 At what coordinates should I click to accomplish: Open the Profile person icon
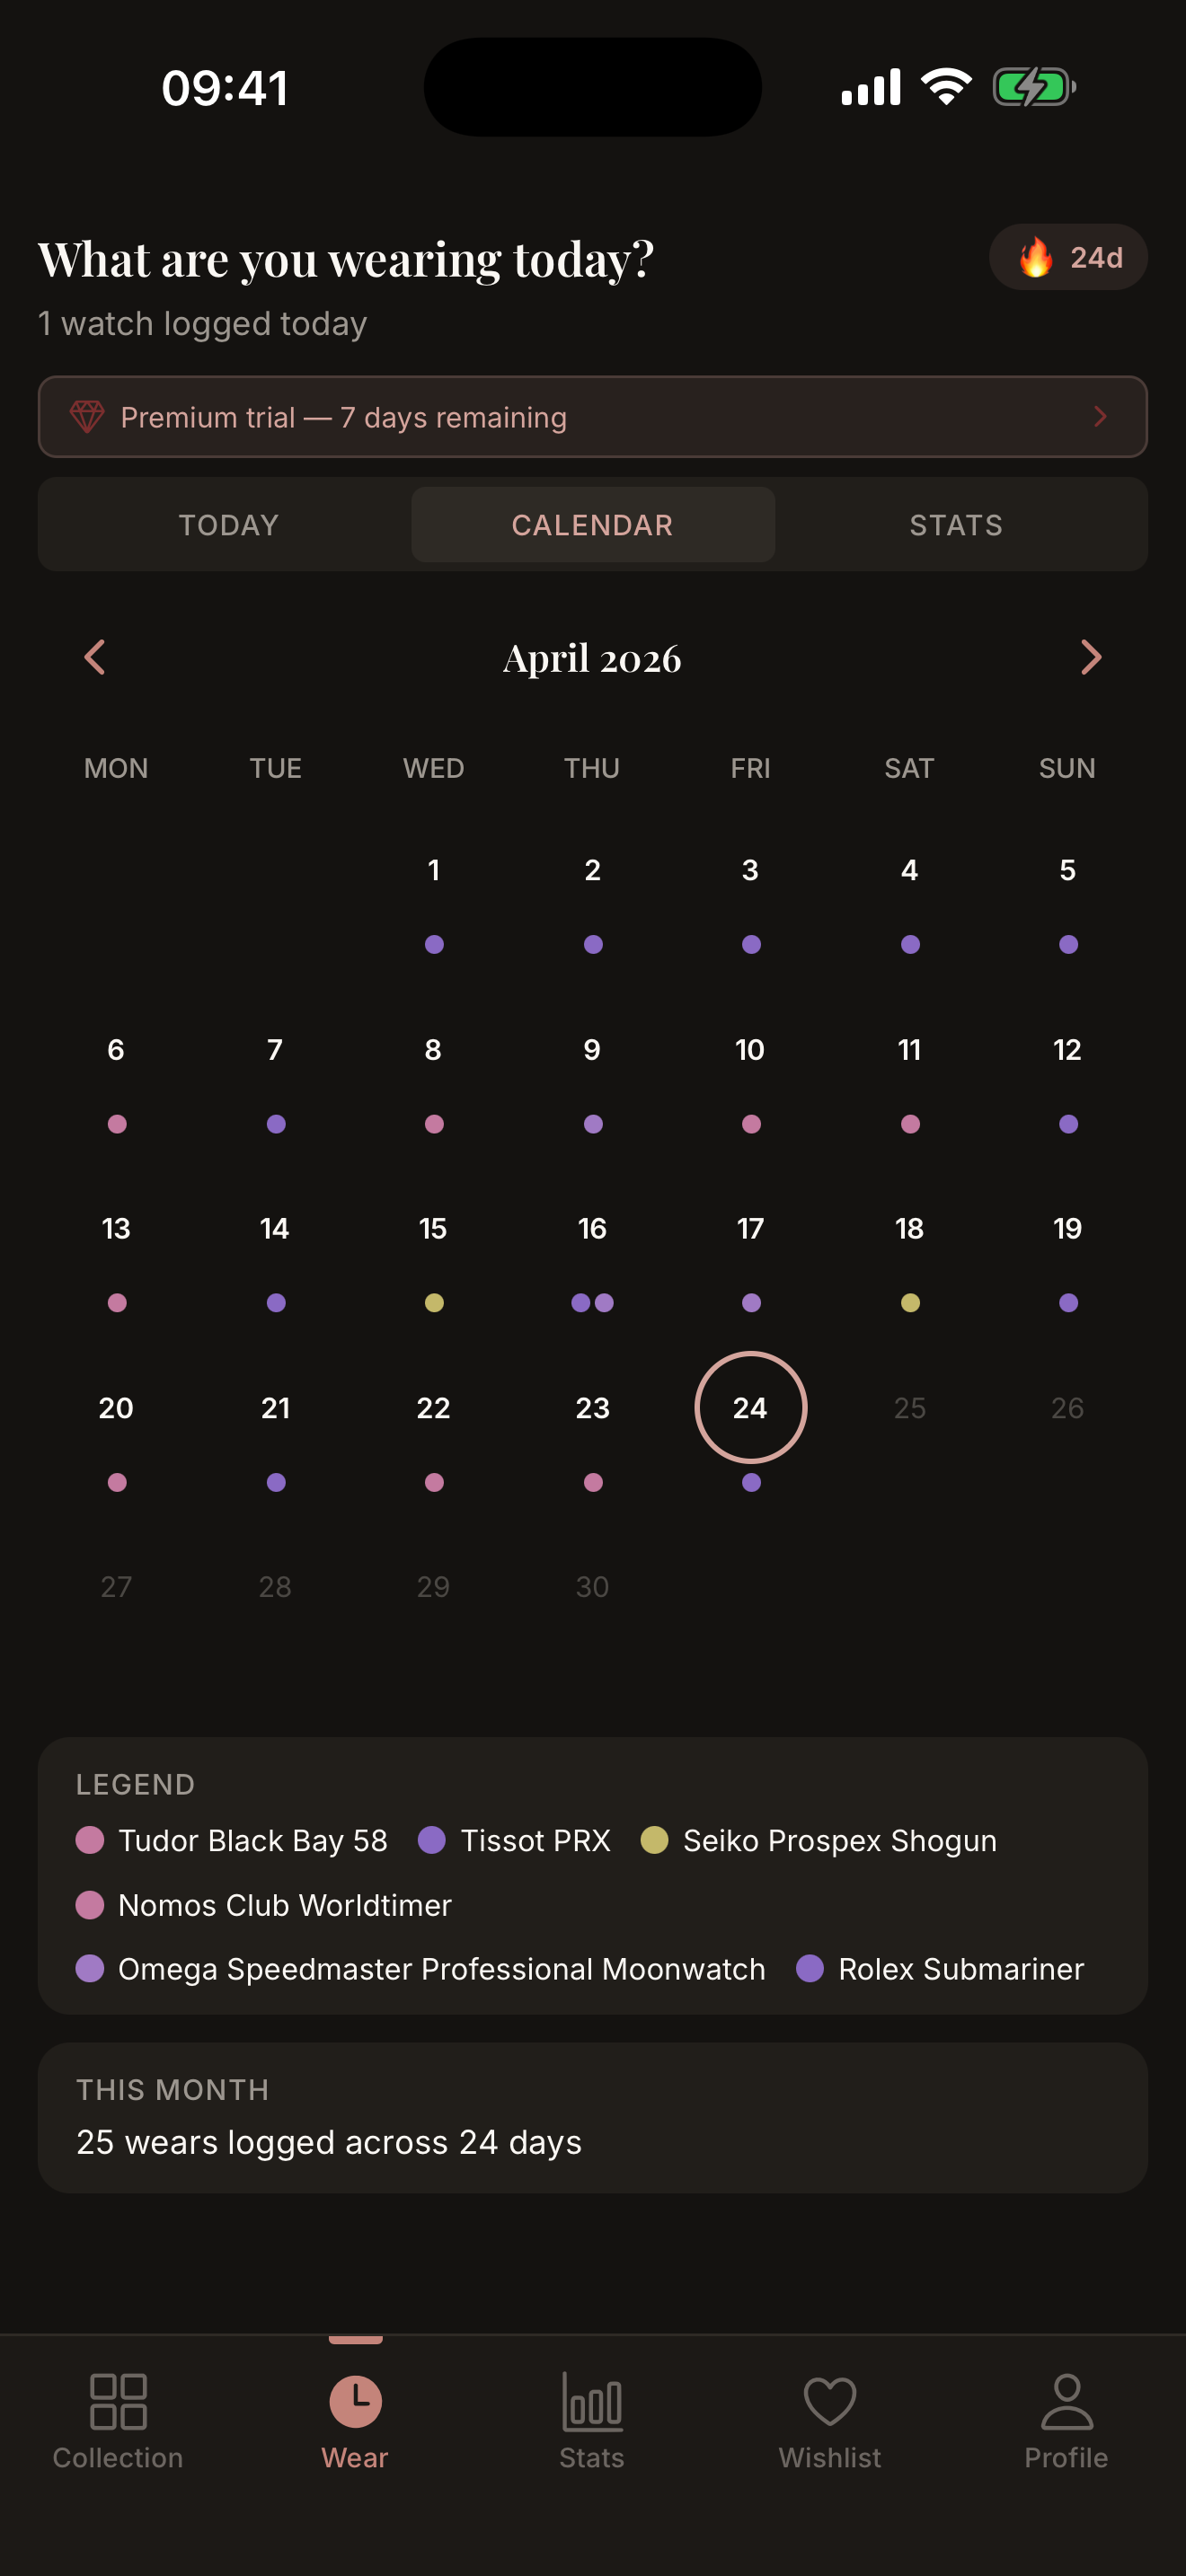point(1066,2401)
